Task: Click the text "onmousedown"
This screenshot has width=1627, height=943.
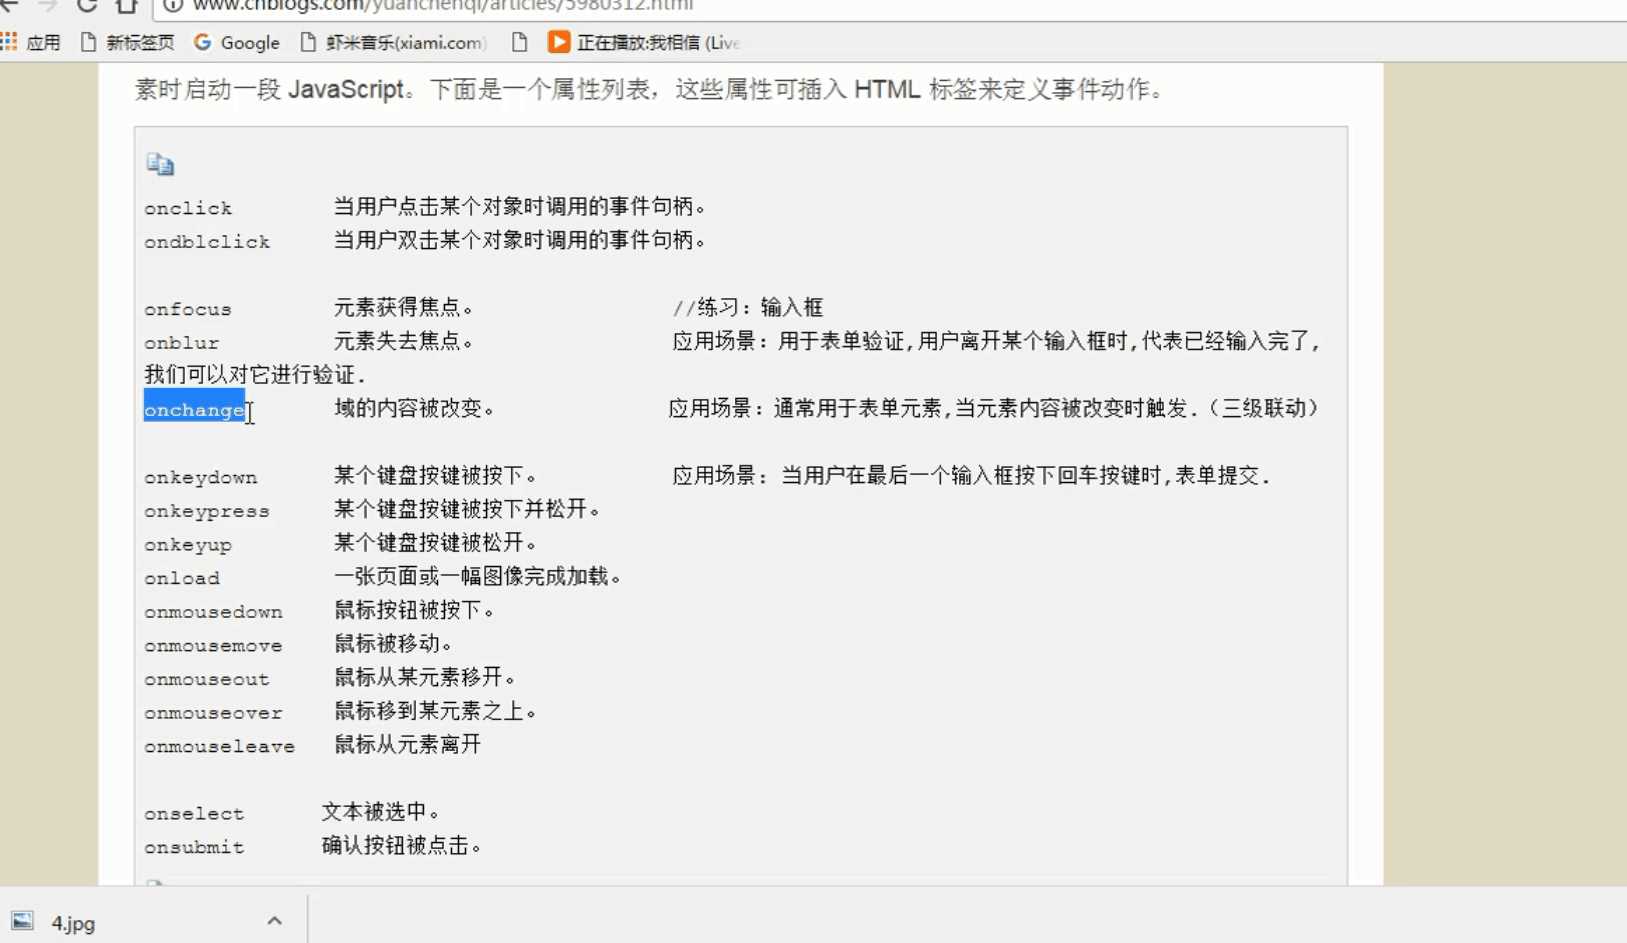Action: coord(213,612)
